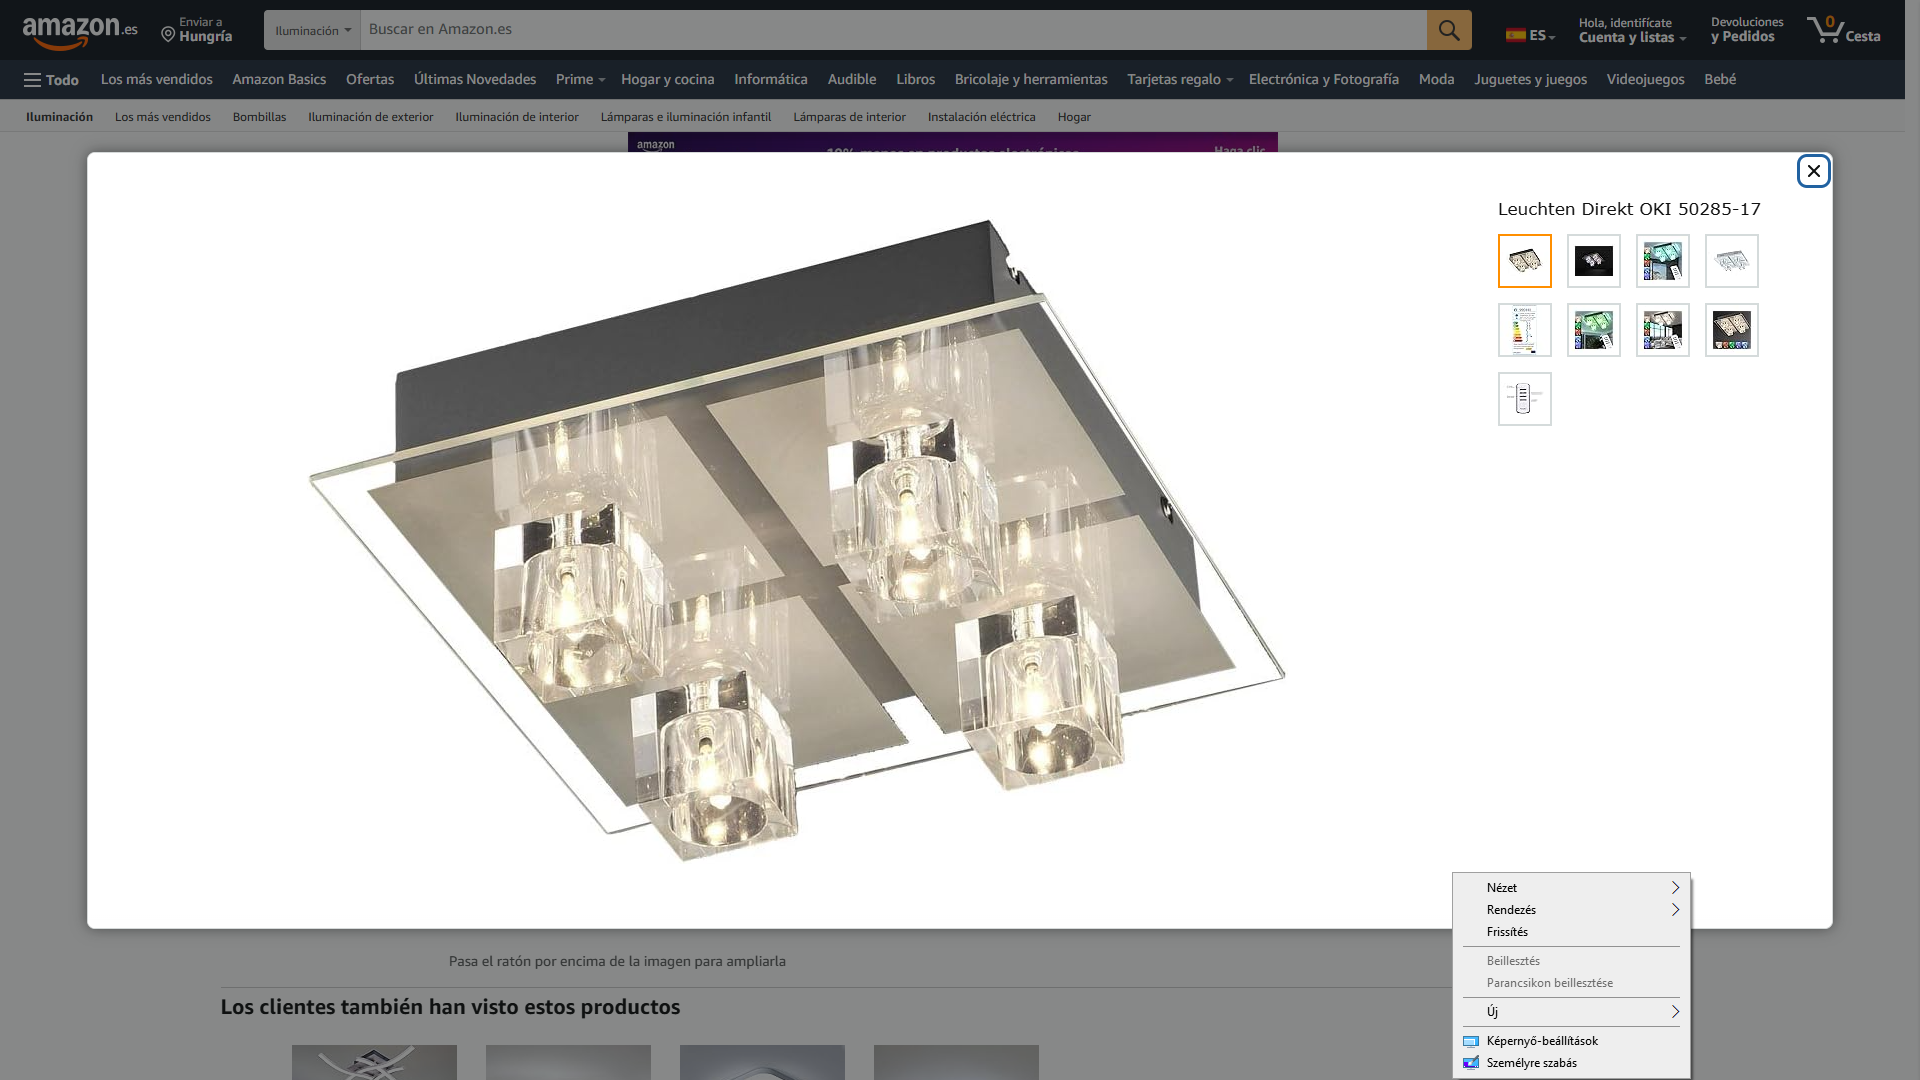The image size is (1920, 1080).
Task: Go to Amazon Basics
Action: [279, 79]
